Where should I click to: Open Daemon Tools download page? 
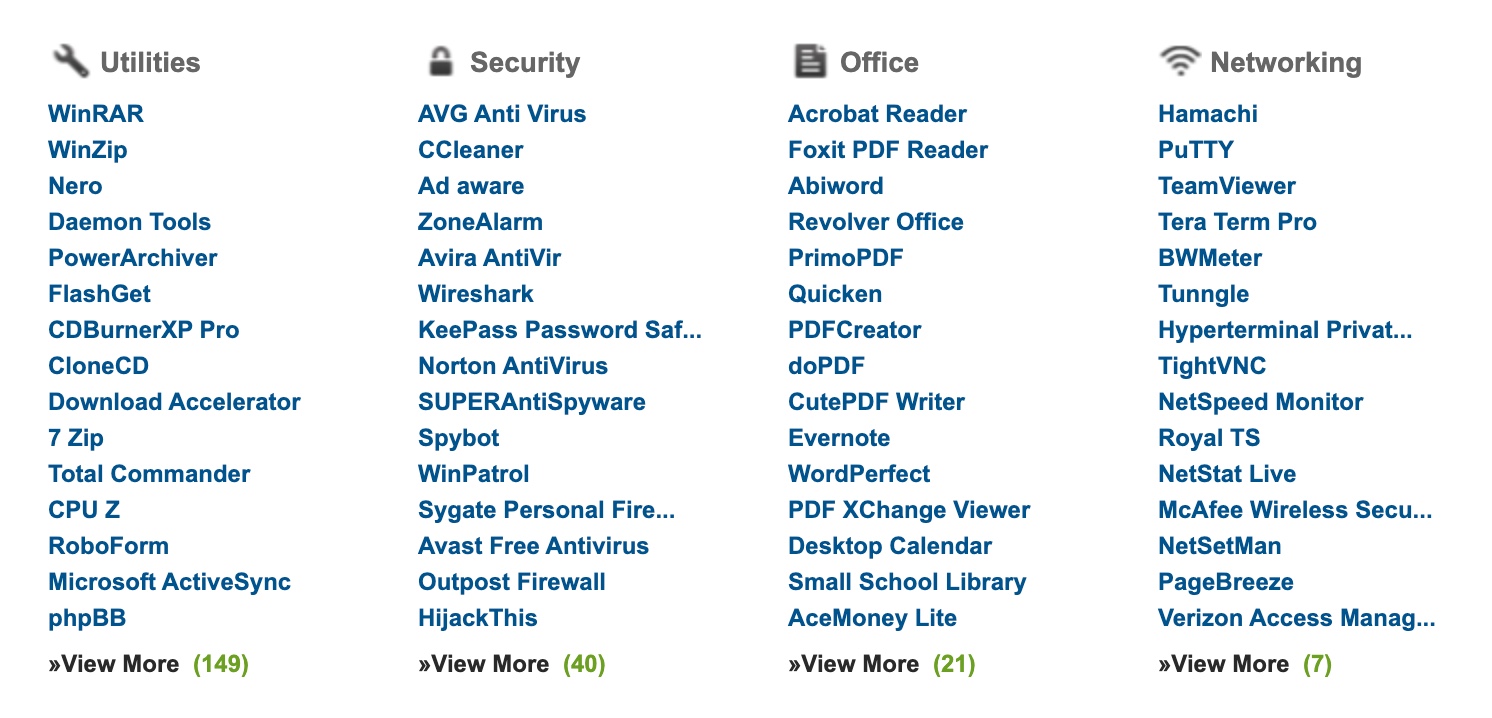click(129, 222)
